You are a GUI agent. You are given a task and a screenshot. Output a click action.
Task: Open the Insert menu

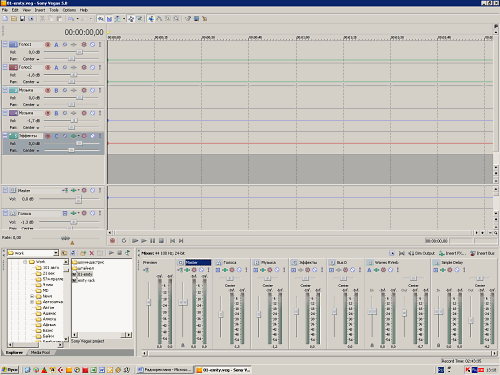pos(40,10)
